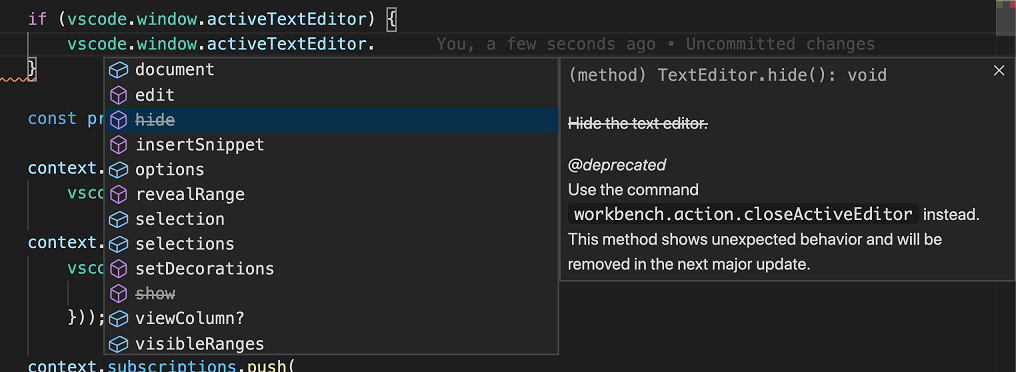1016x372 pixels.
Task: Select the selections suggestion
Action: click(x=331, y=244)
